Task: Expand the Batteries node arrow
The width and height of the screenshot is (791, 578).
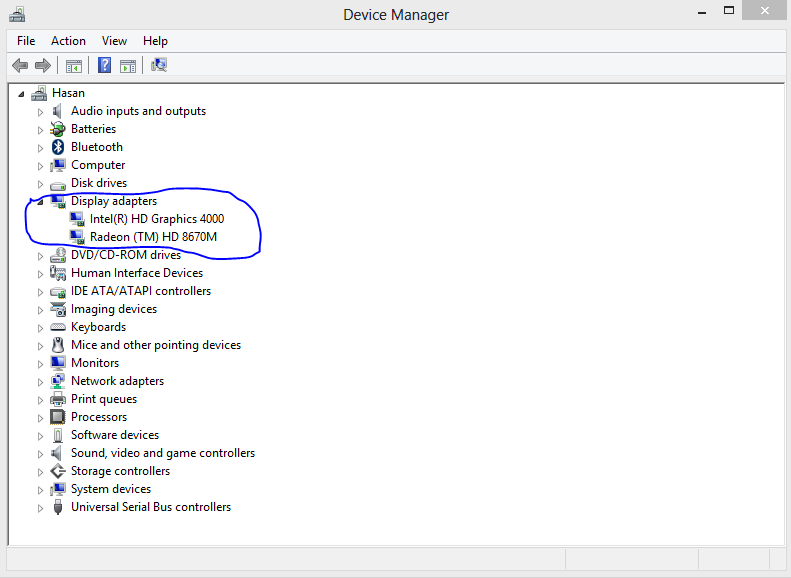Action: pos(40,130)
